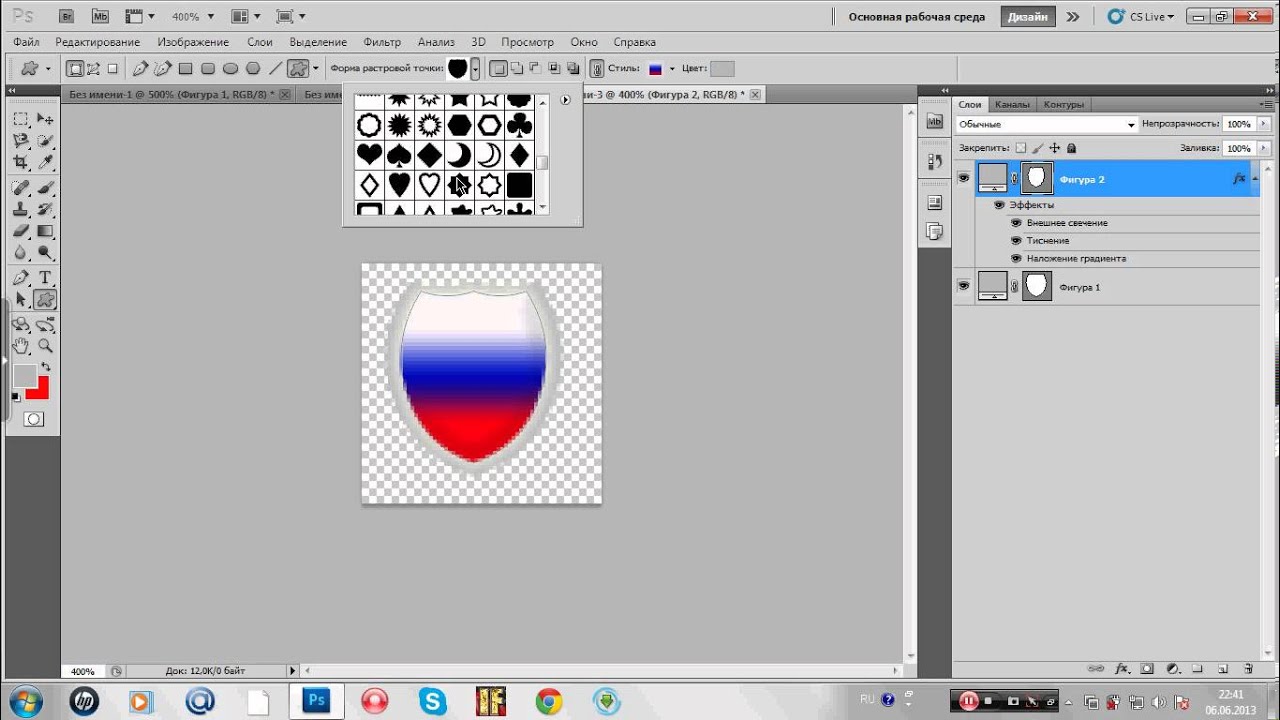Toggle visibility of Внешнее свечение effect
Screen dimensions: 1280x720
tap(1016, 223)
